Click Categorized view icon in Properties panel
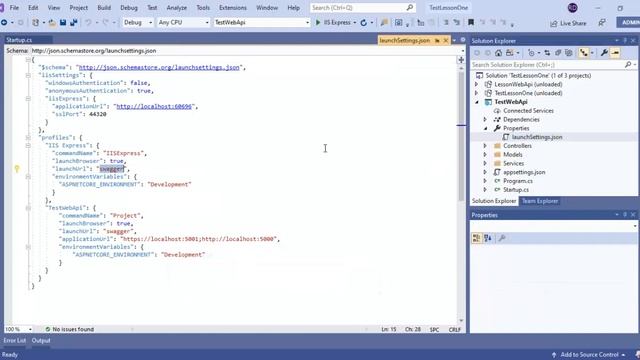Viewport: 640px width, 360px height. point(476,238)
